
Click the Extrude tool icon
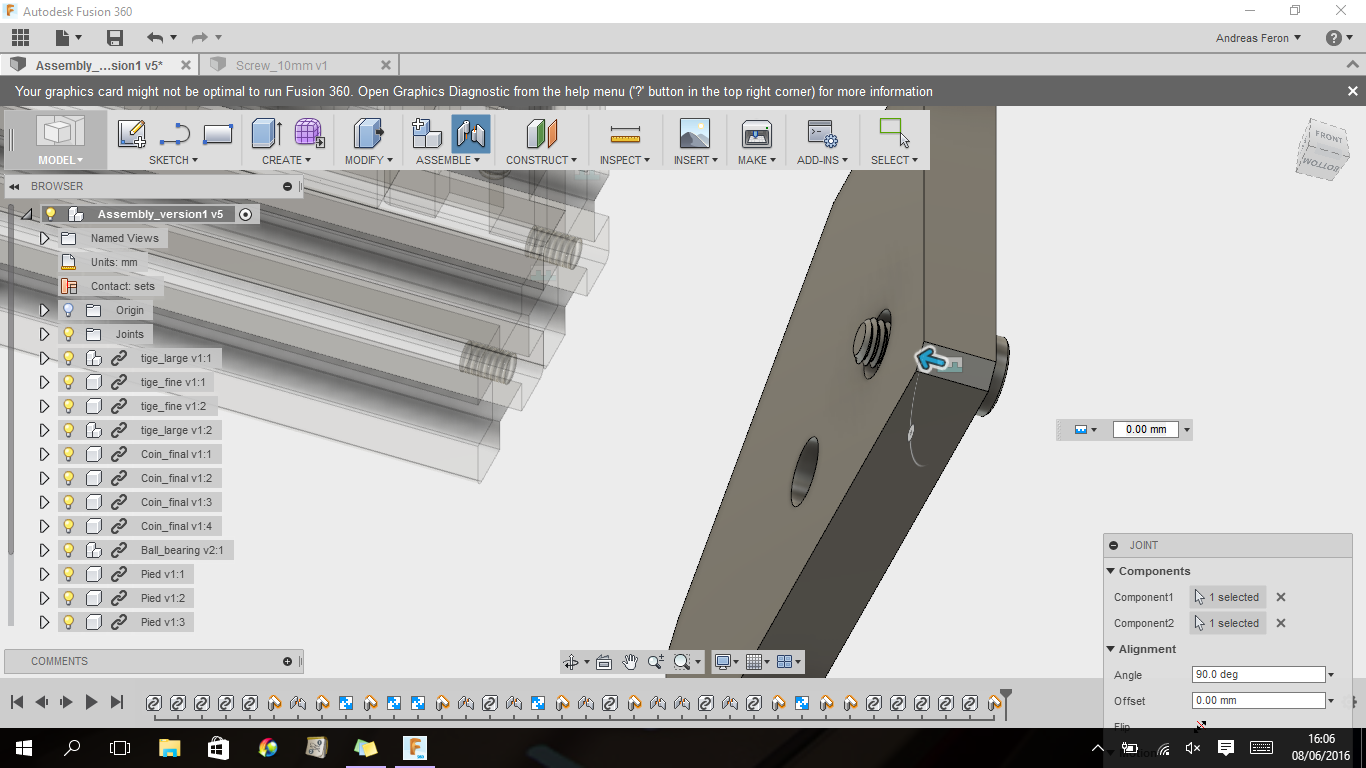point(267,134)
